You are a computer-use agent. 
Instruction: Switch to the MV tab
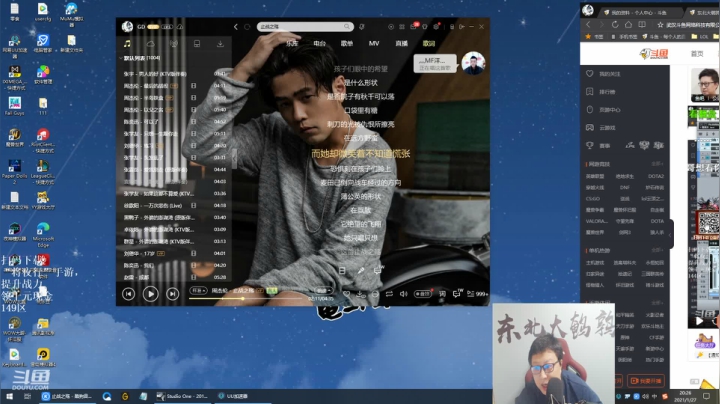[374, 43]
